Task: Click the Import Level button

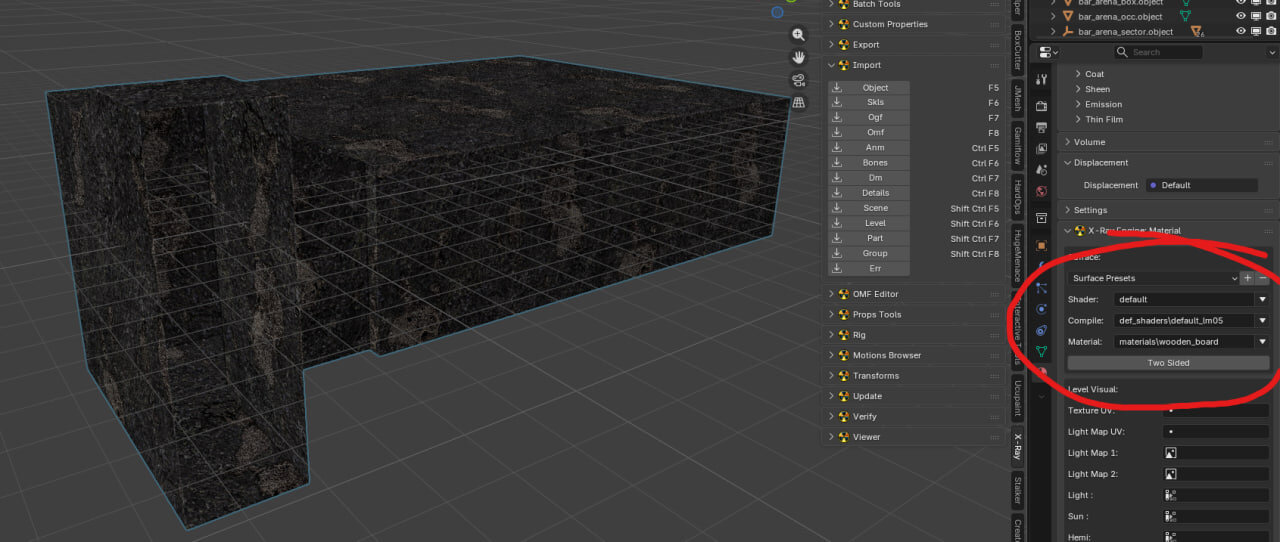Action: tap(869, 223)
